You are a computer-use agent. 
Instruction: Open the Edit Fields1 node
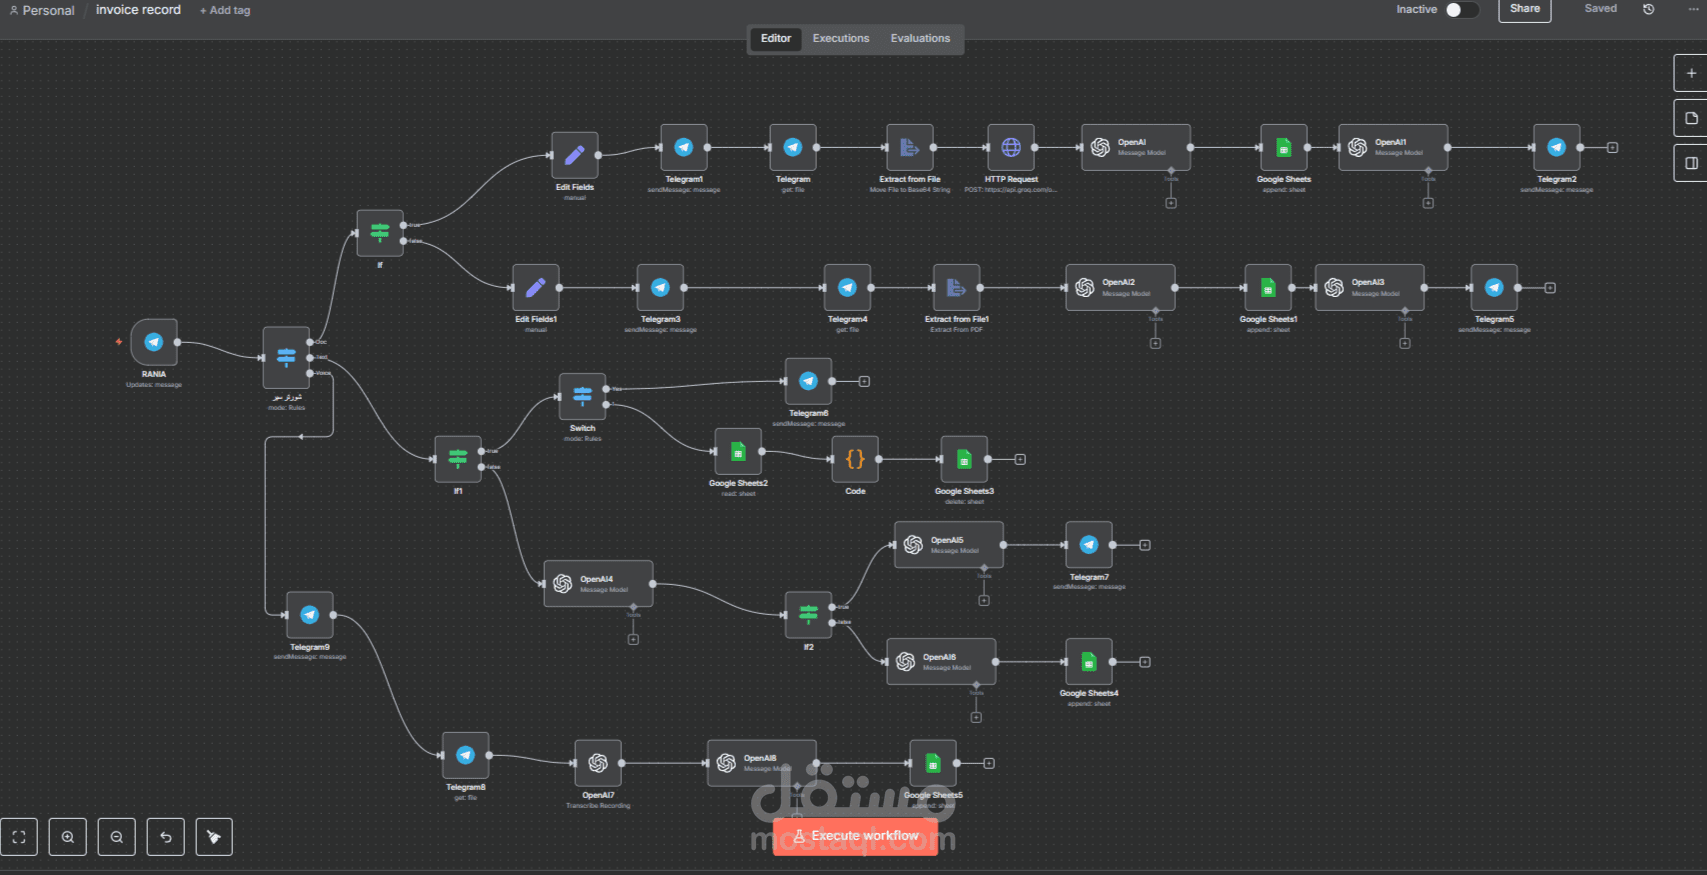(536, 288)
